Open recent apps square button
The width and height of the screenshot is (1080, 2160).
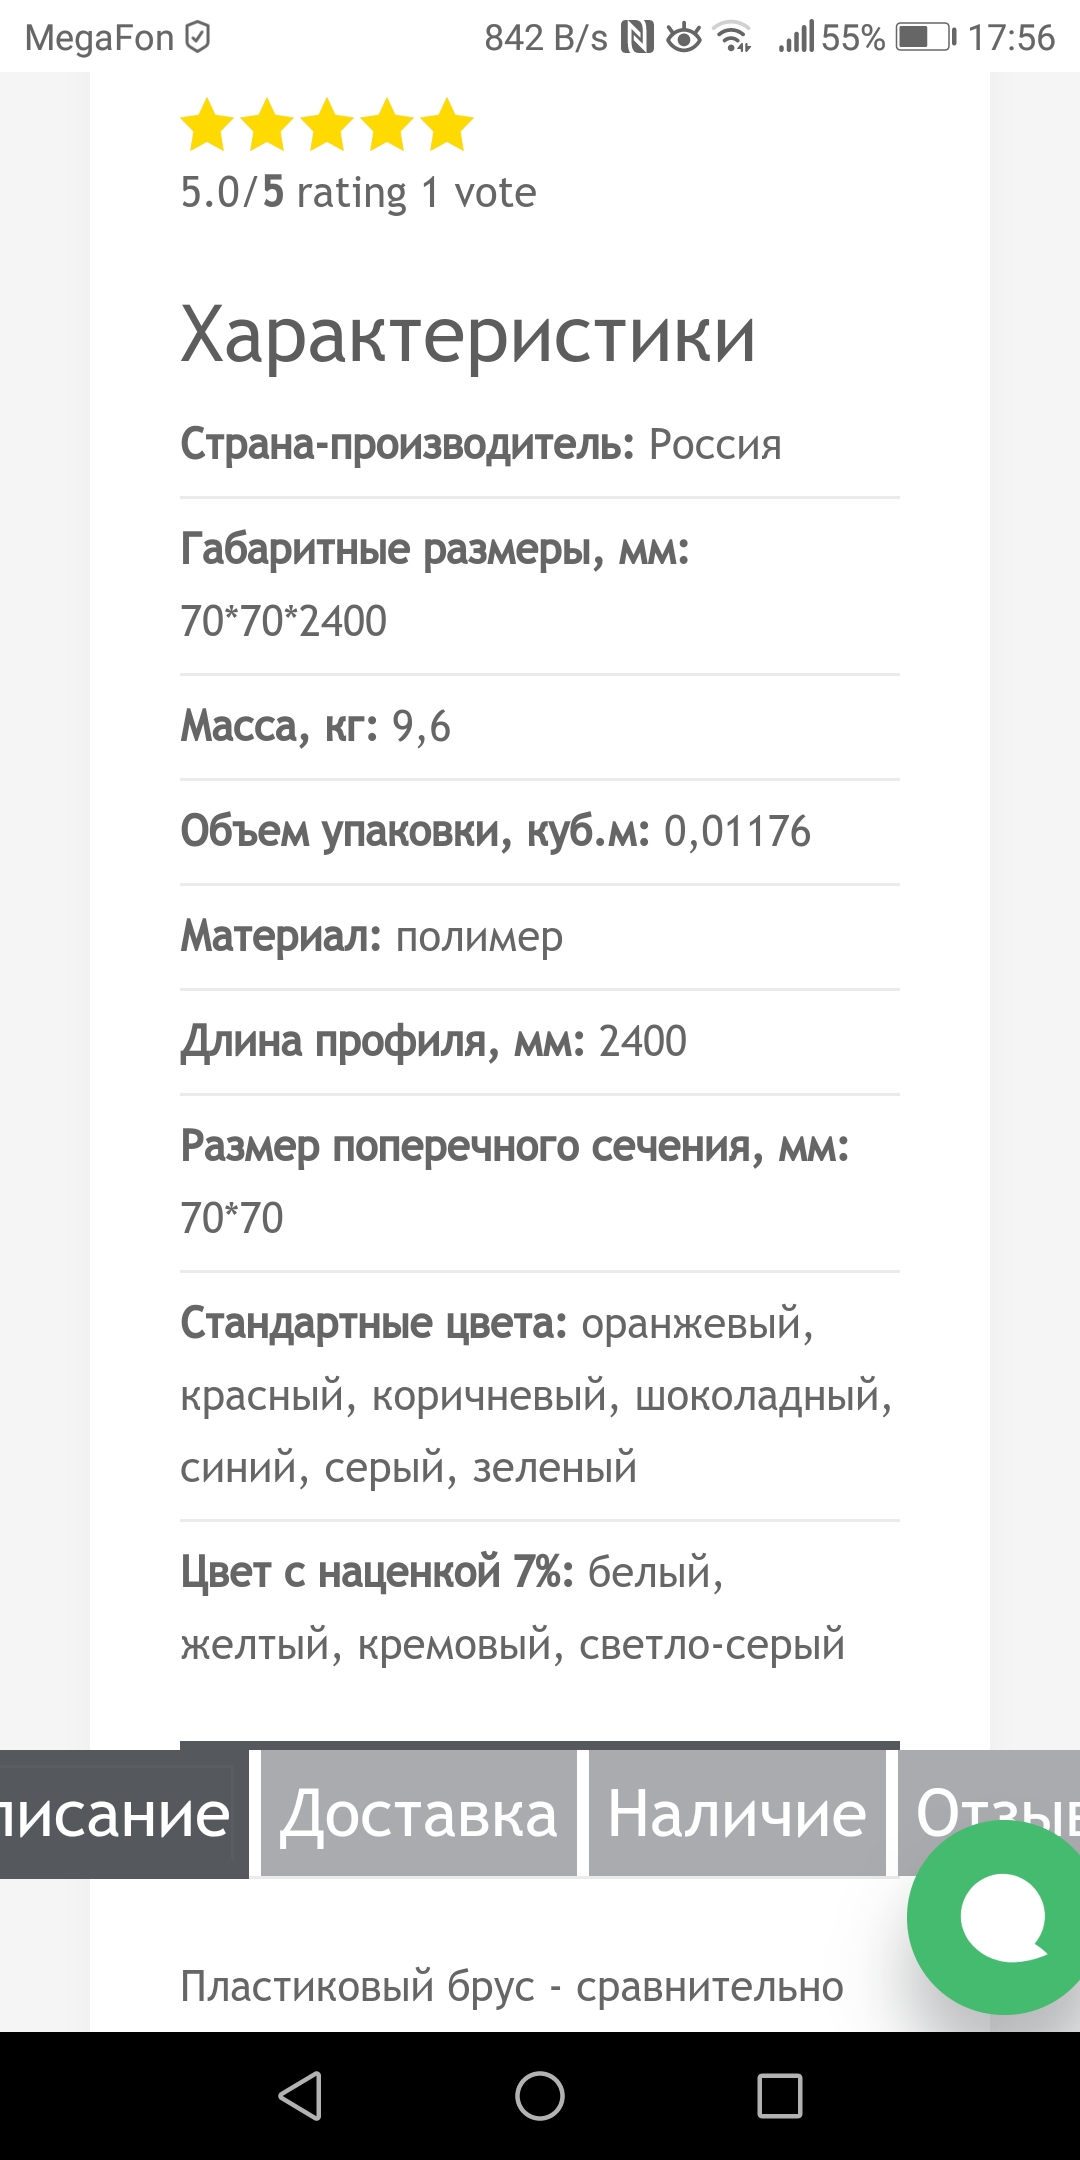click(x=780, y=2096)
